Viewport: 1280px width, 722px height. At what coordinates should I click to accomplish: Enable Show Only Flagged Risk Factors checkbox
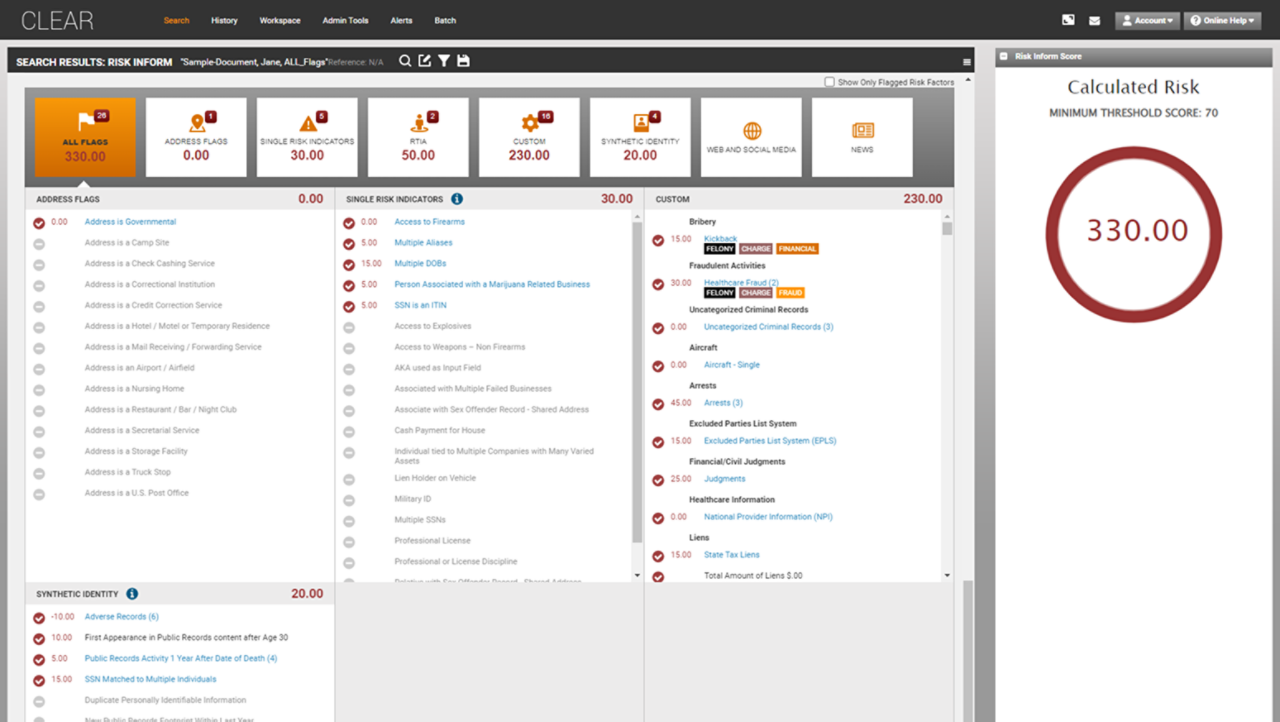pyautogui.click(x=829, y=82)
